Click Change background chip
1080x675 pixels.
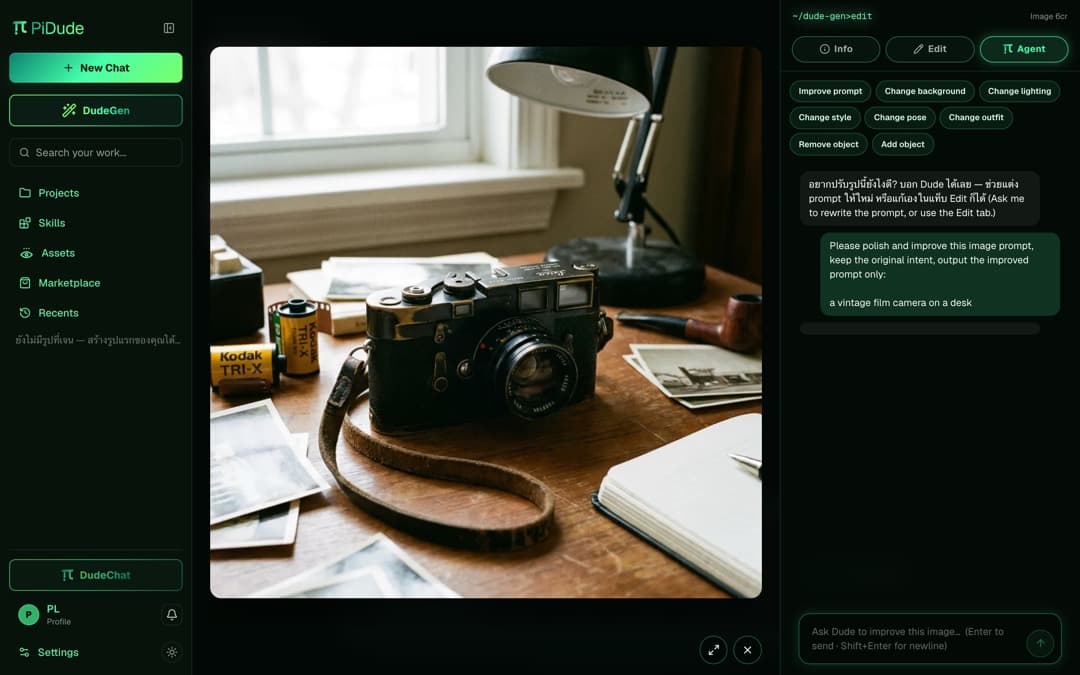pos(925,91)
